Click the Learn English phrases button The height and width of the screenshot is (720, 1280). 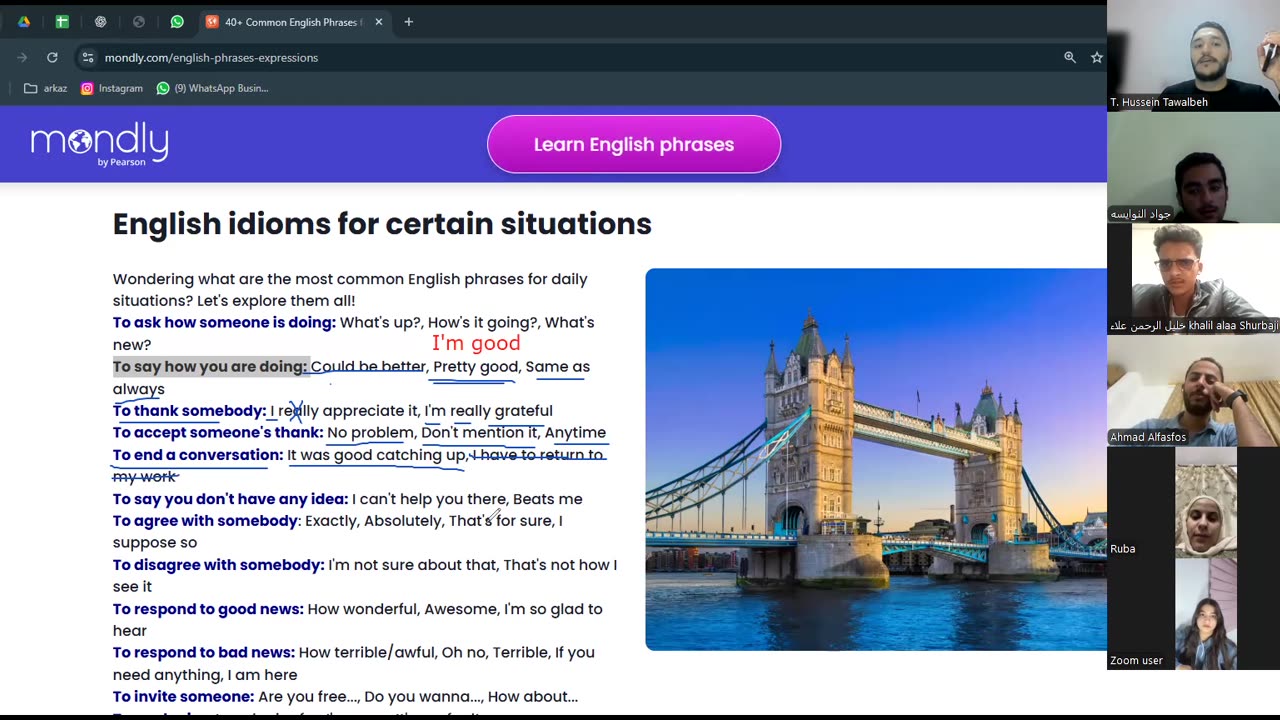tap(634, 144)
